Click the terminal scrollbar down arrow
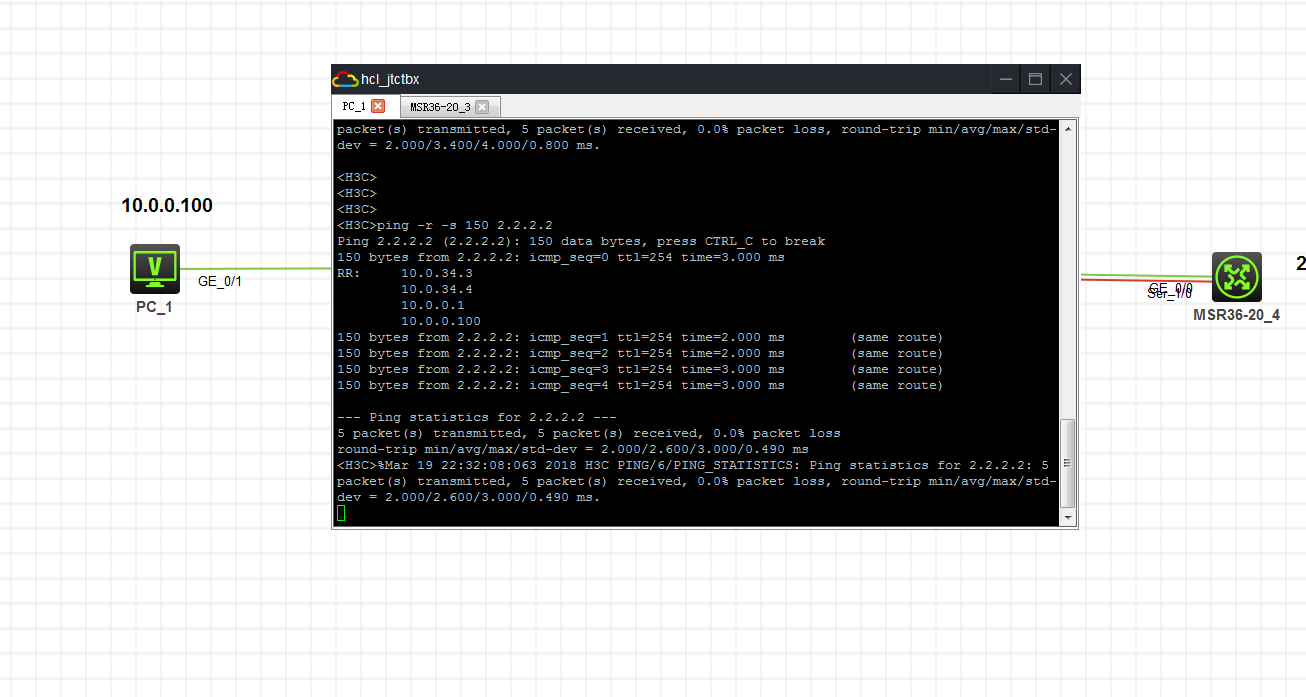Image resolution: width=1306 pixels, height=697 pixels. point(1068,517)
